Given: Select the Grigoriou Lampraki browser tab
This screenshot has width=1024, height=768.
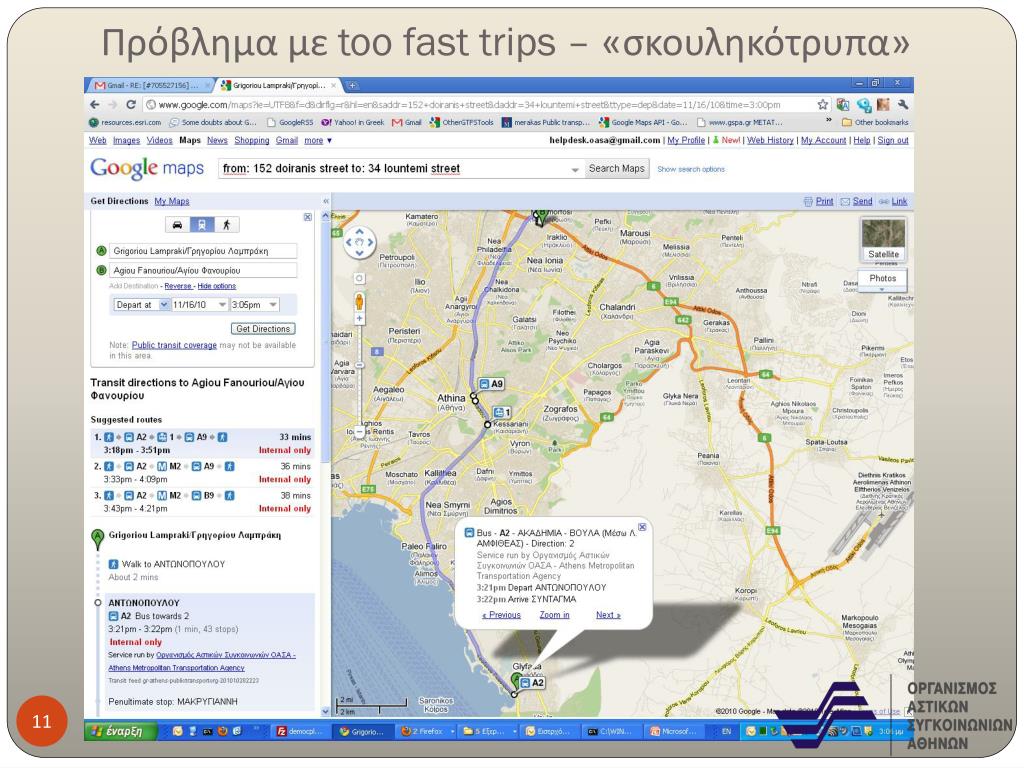Looking at the screenshot, I should (279, 86).
